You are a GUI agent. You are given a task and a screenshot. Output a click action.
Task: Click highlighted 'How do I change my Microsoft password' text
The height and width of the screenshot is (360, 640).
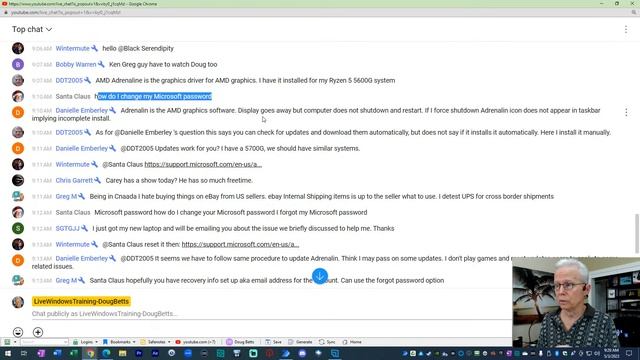[x=153, y=96]
